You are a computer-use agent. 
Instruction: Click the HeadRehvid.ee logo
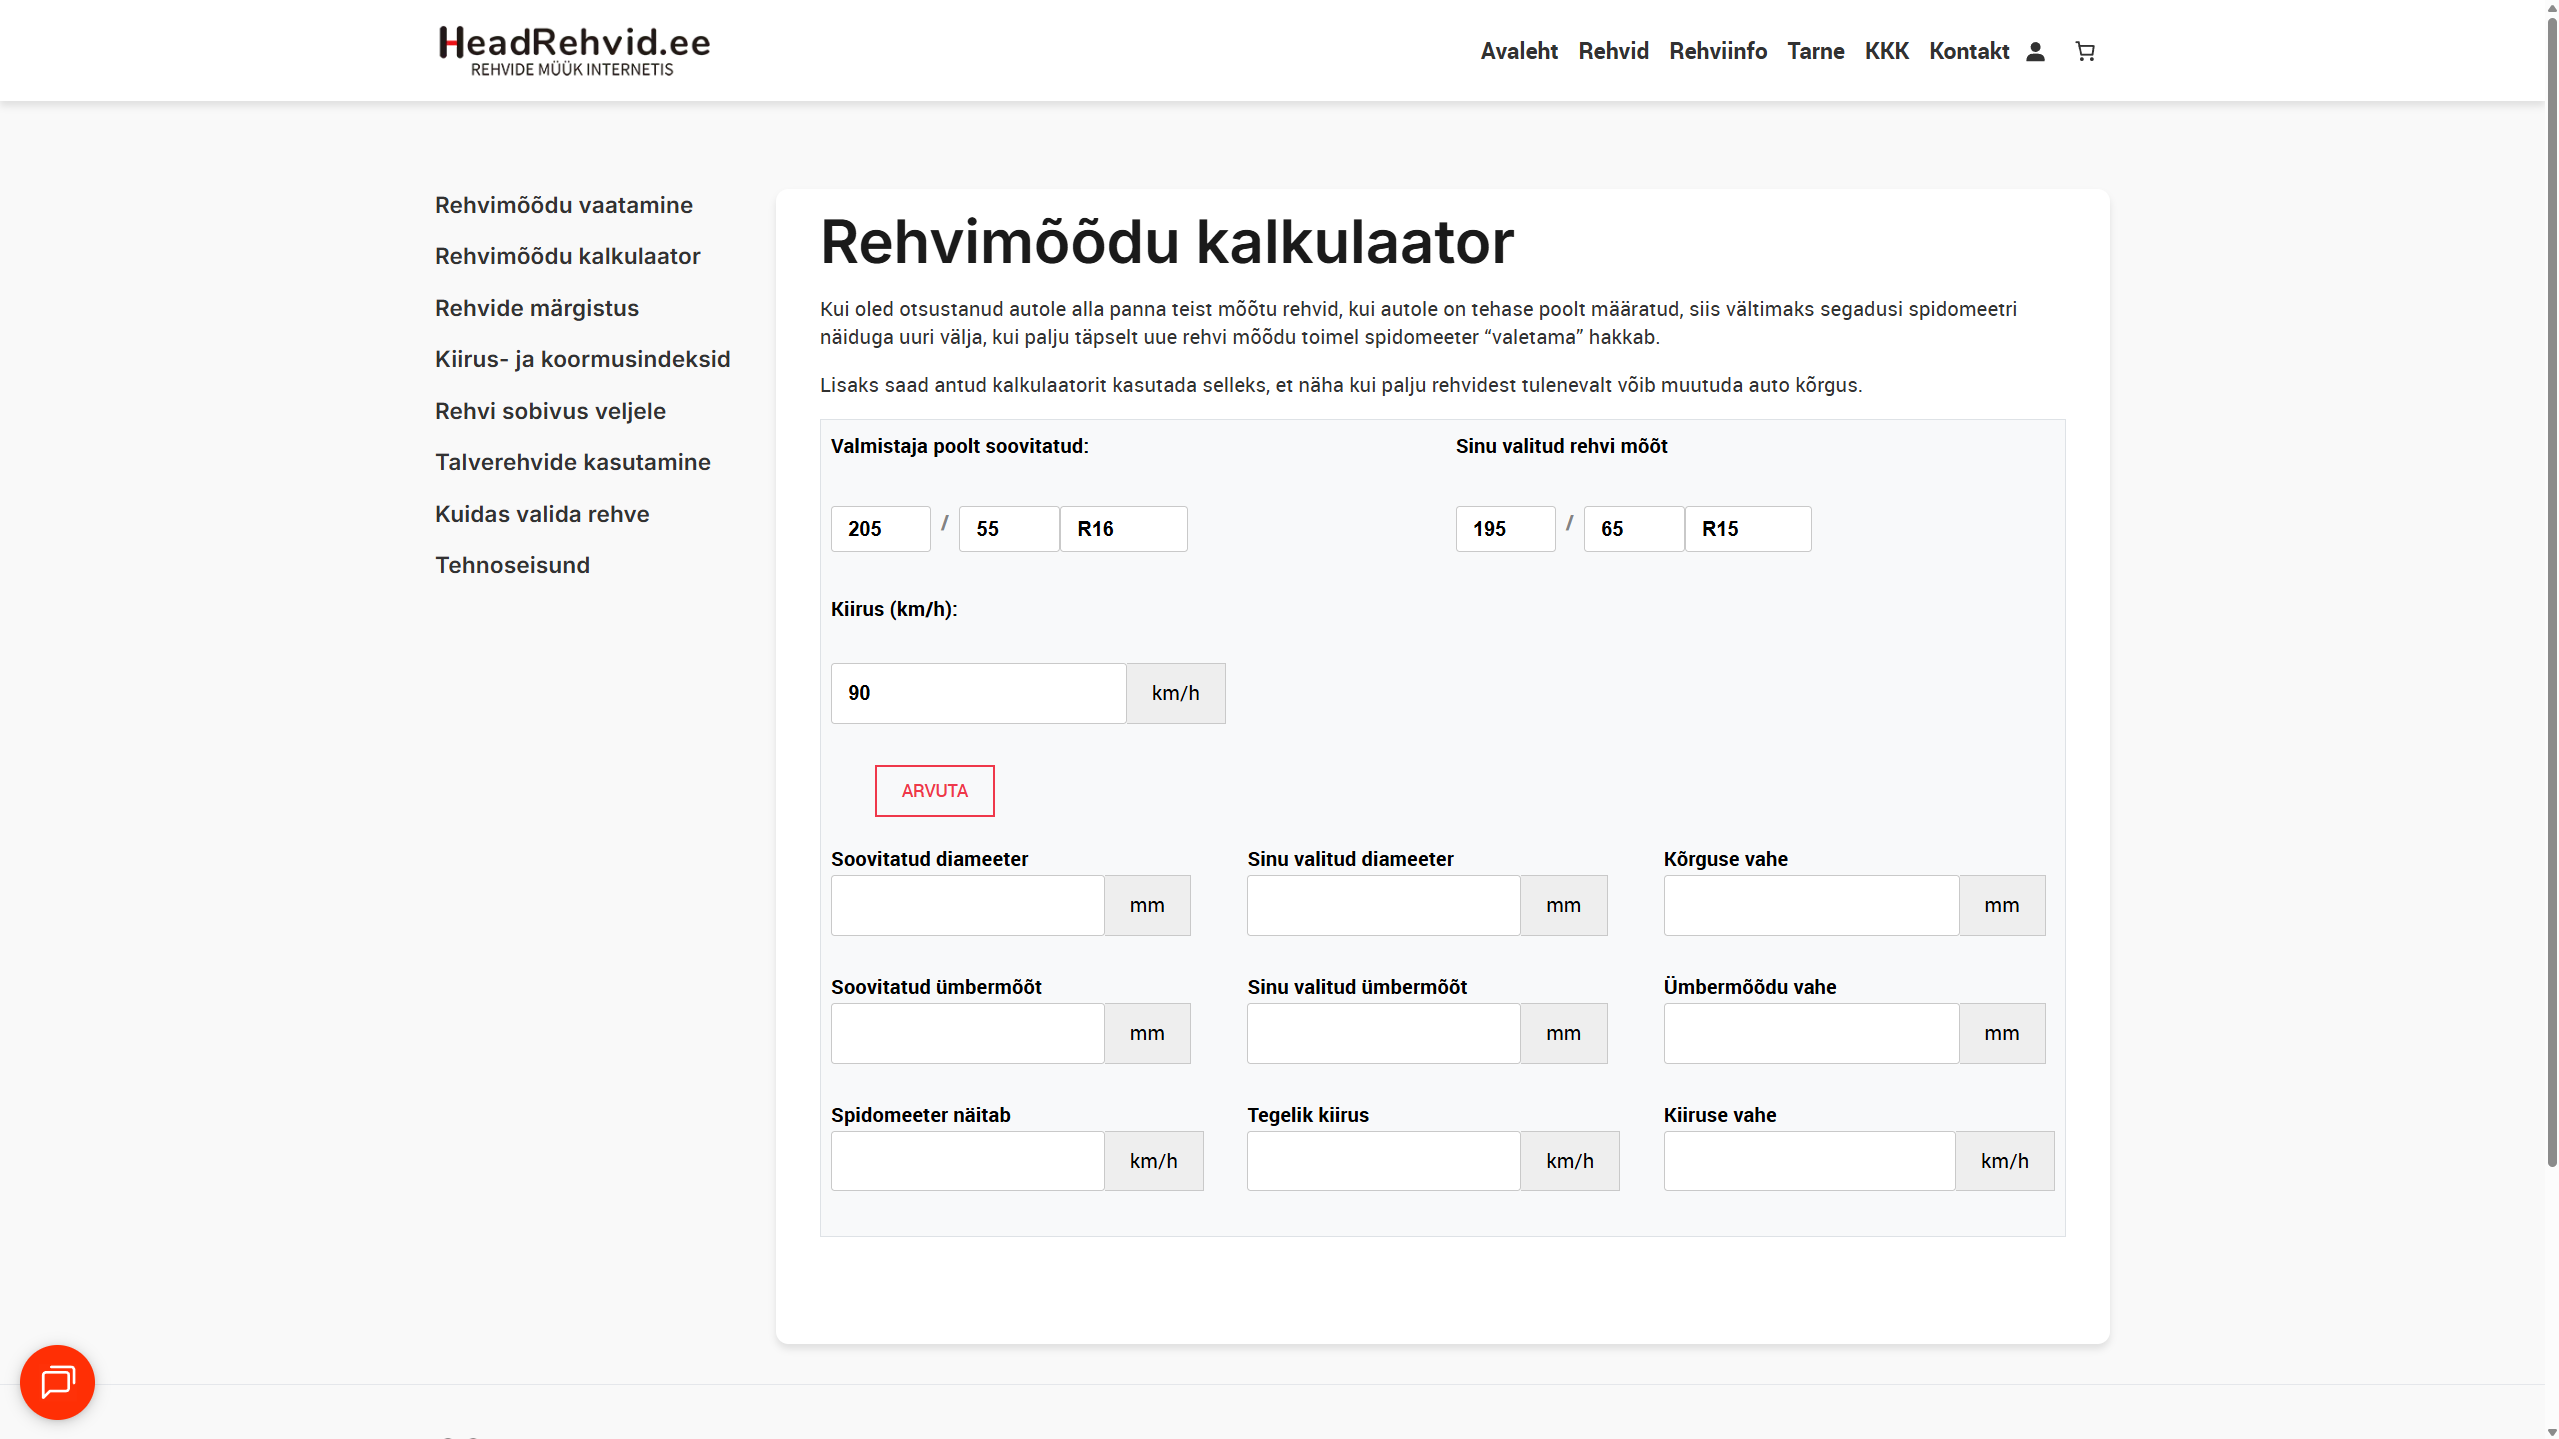click(574, 51)
